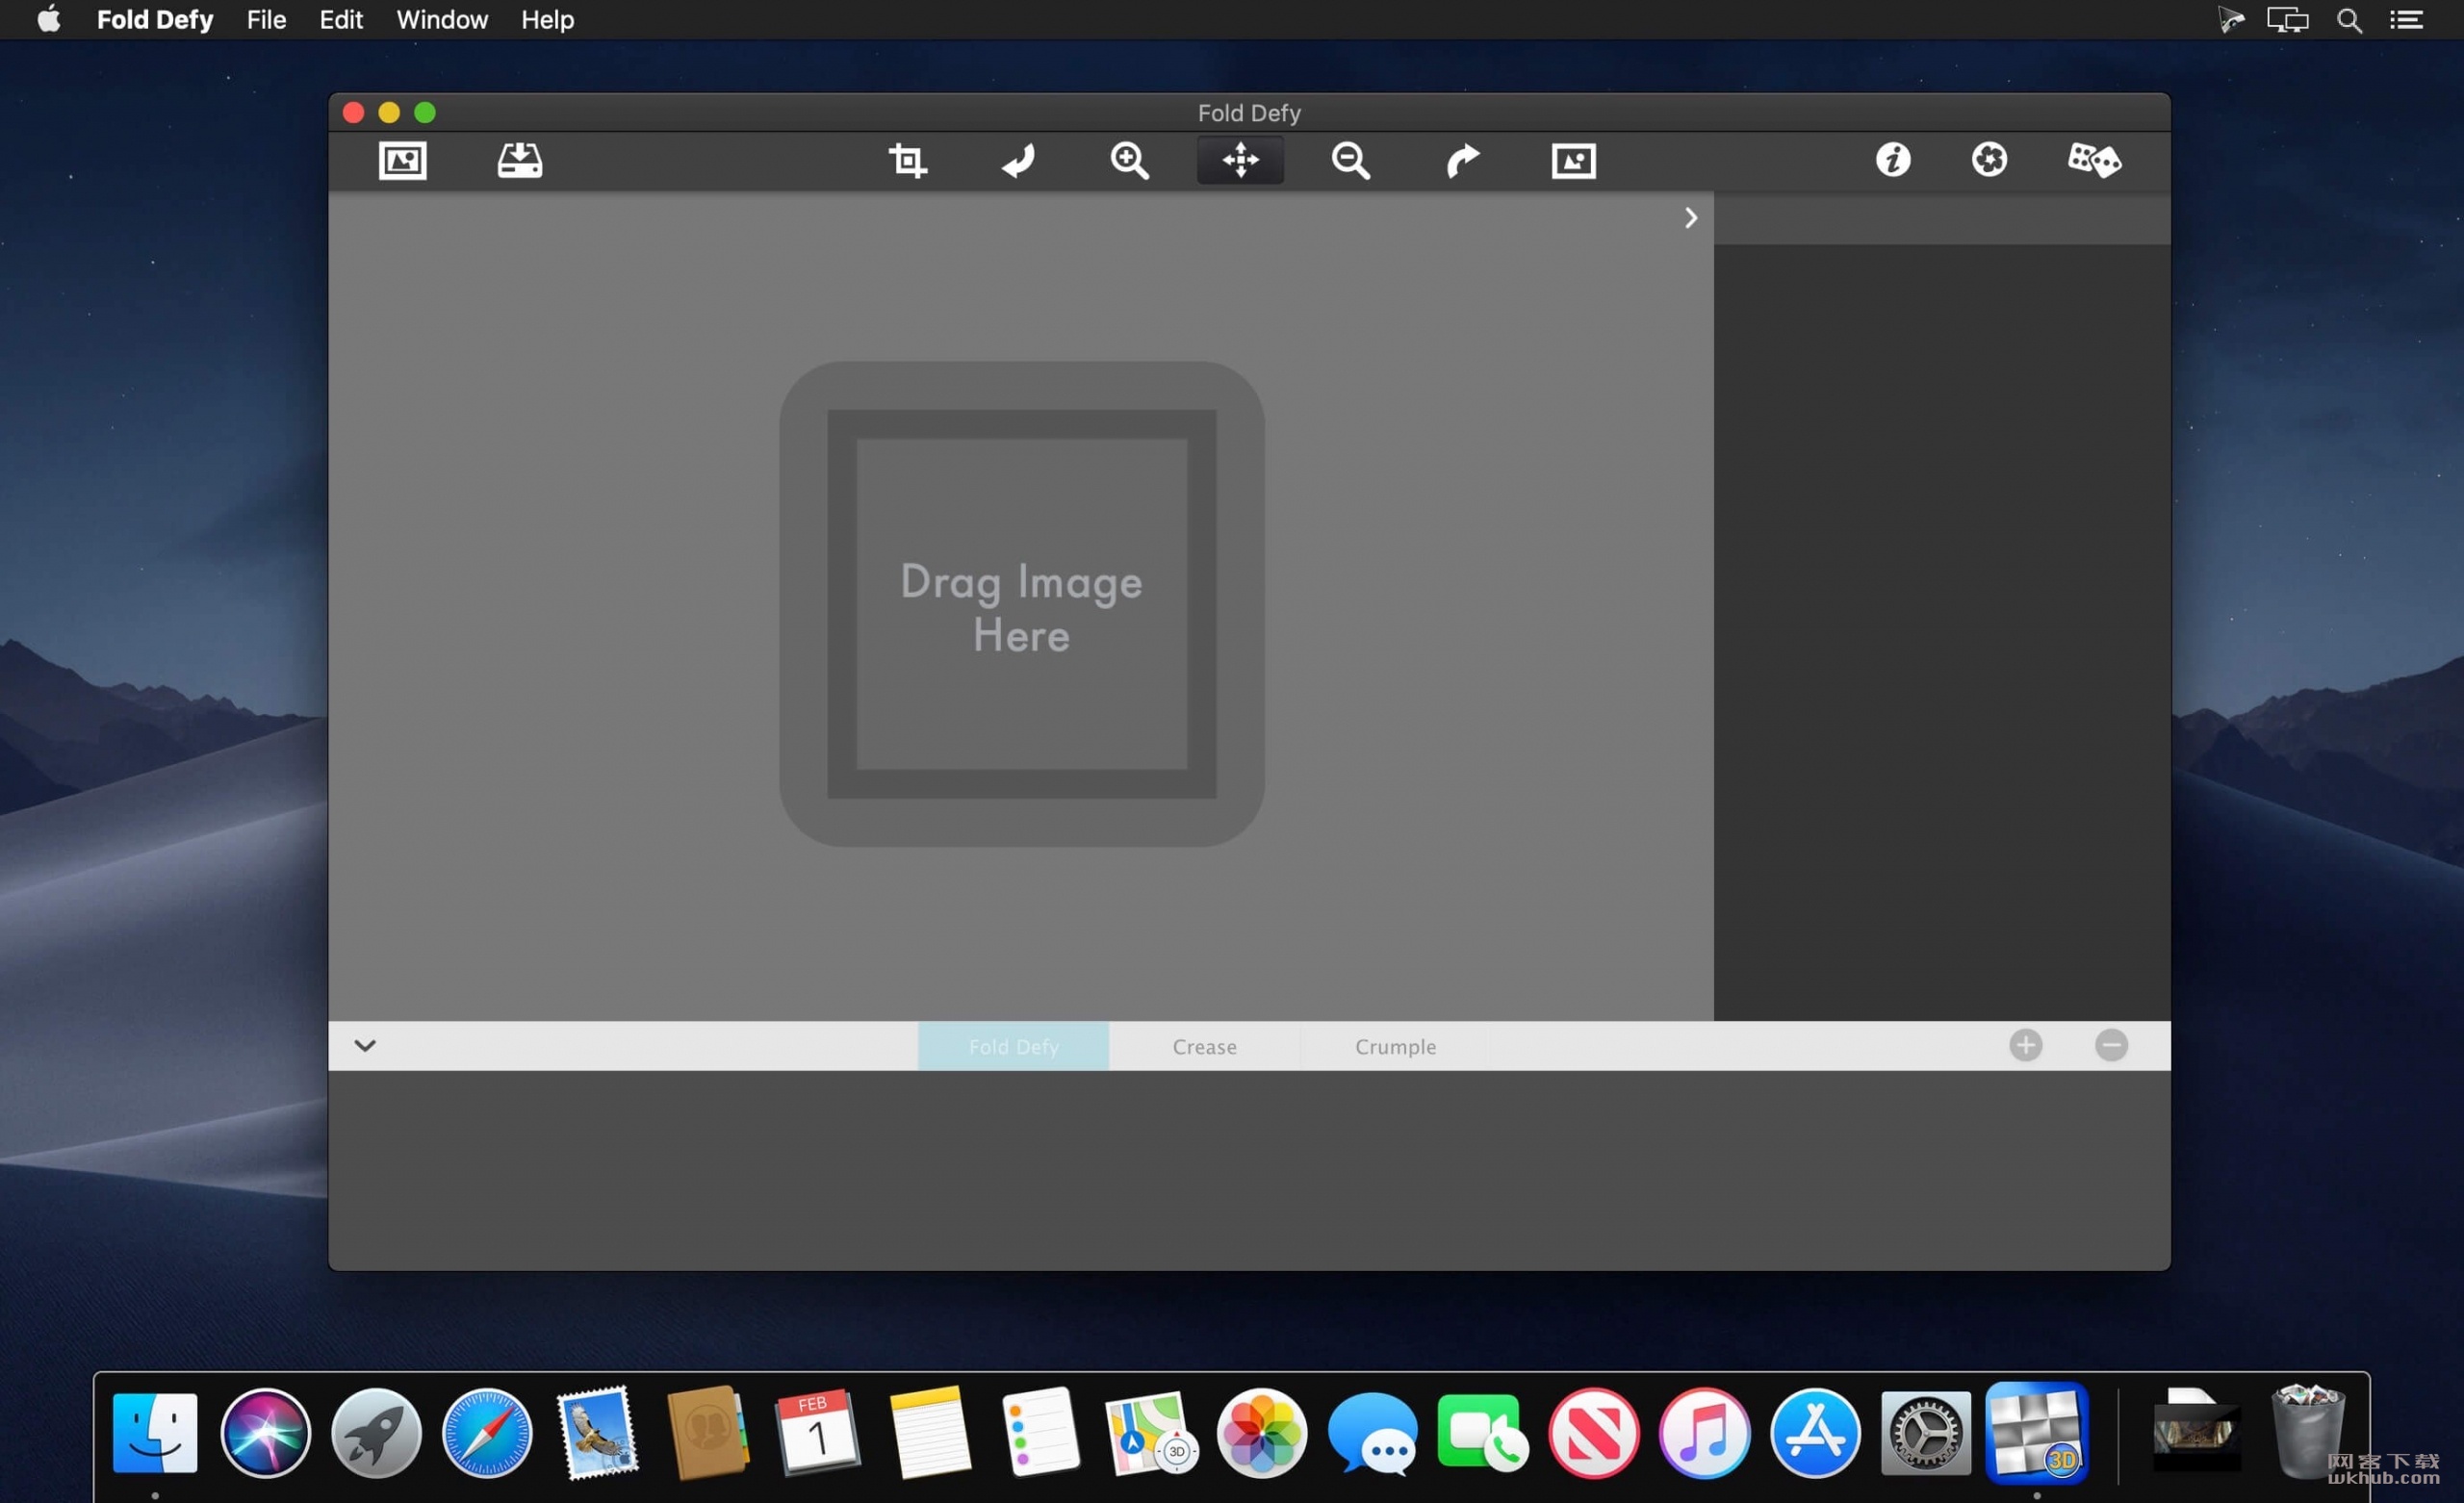Click the plus add button
Viewport: 2464px width, 1503px height.
click(2026, 1046)
